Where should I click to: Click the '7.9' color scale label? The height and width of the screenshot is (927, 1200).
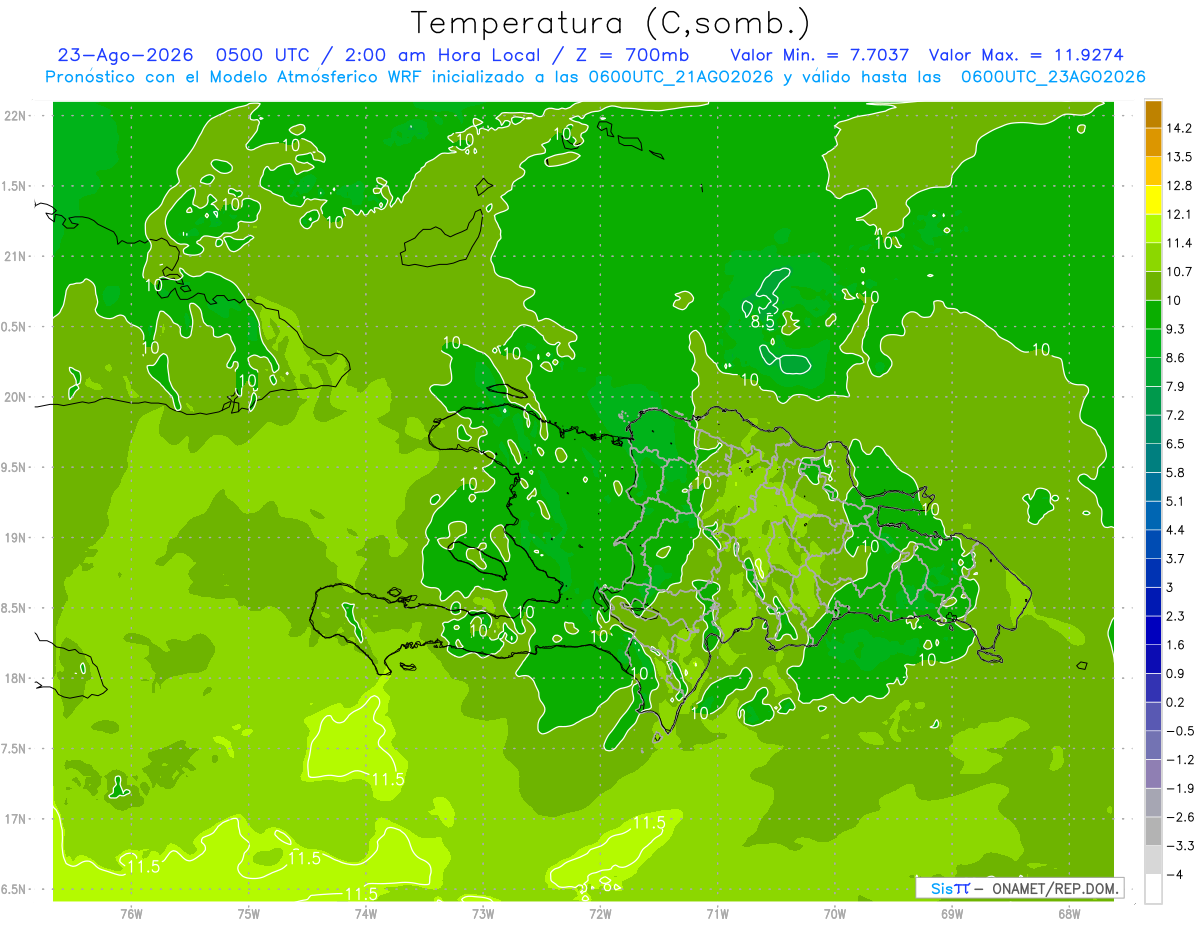tap(1176, 386)
